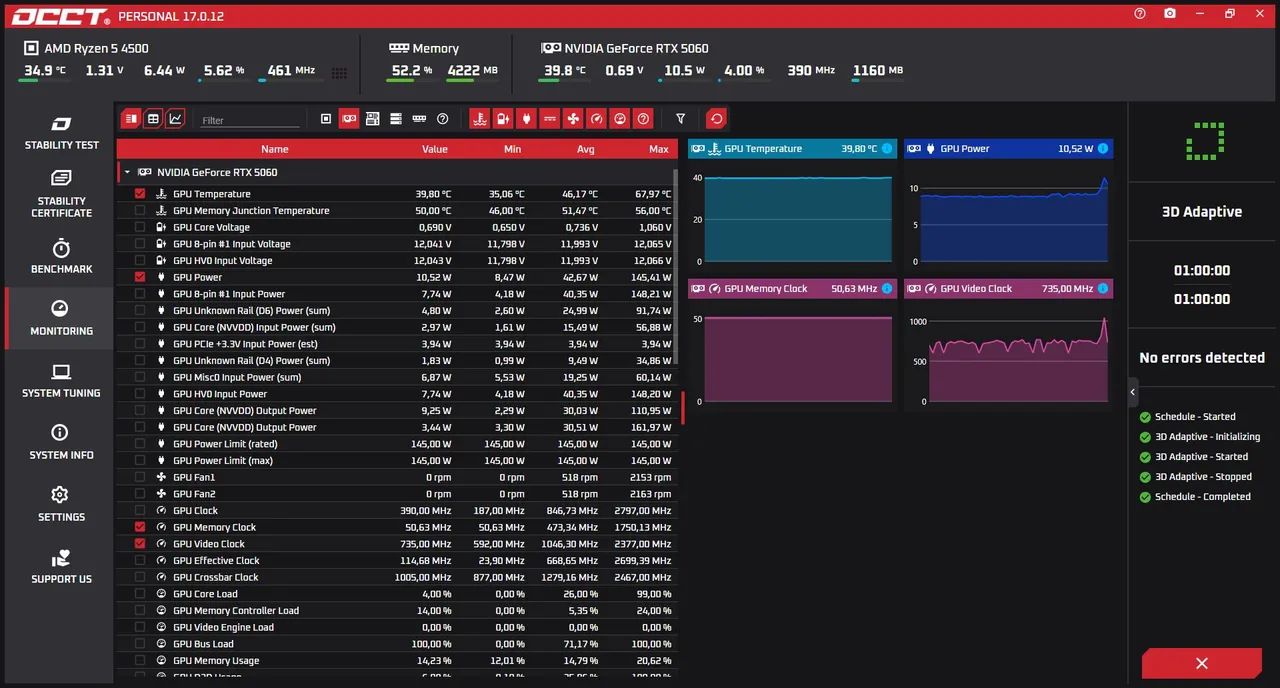Switch to combined table and graph view
The width and height of the screenshot is (1280, 688).
[131, 119]
